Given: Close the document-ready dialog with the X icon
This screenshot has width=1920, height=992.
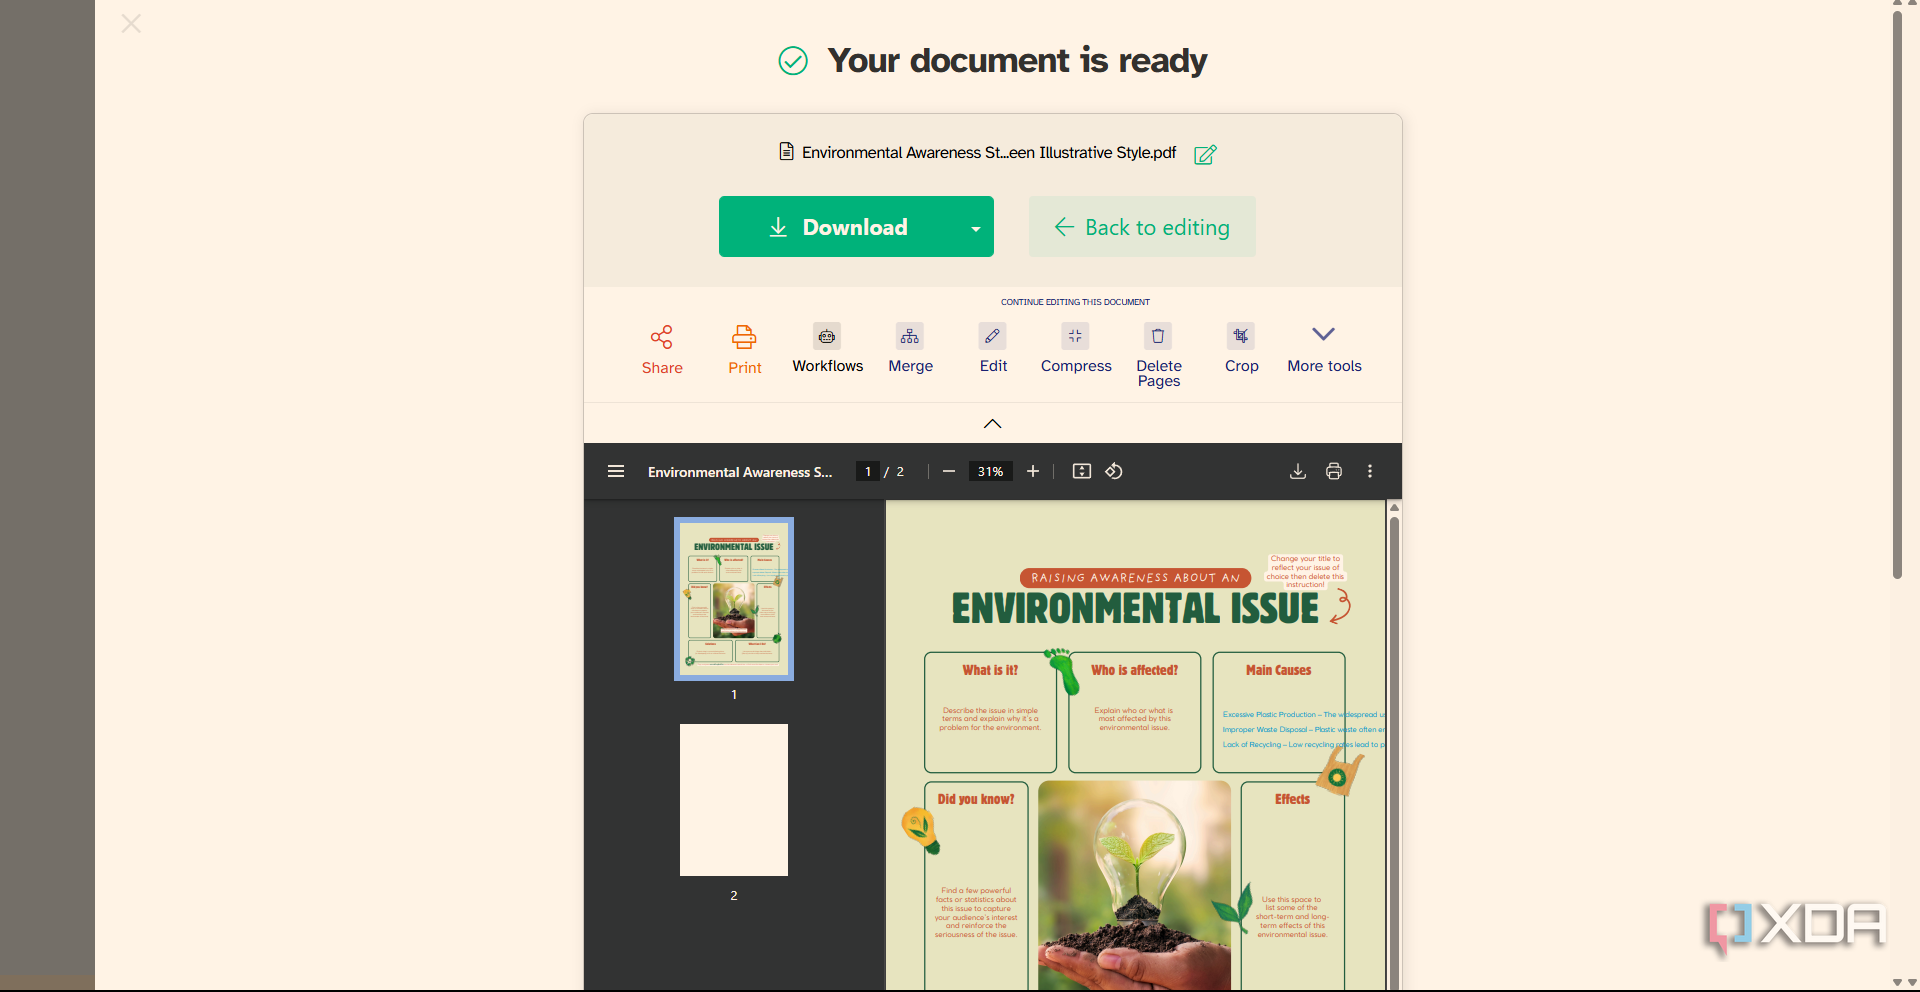Looking at the screenshot, I should tap(131, 23).
